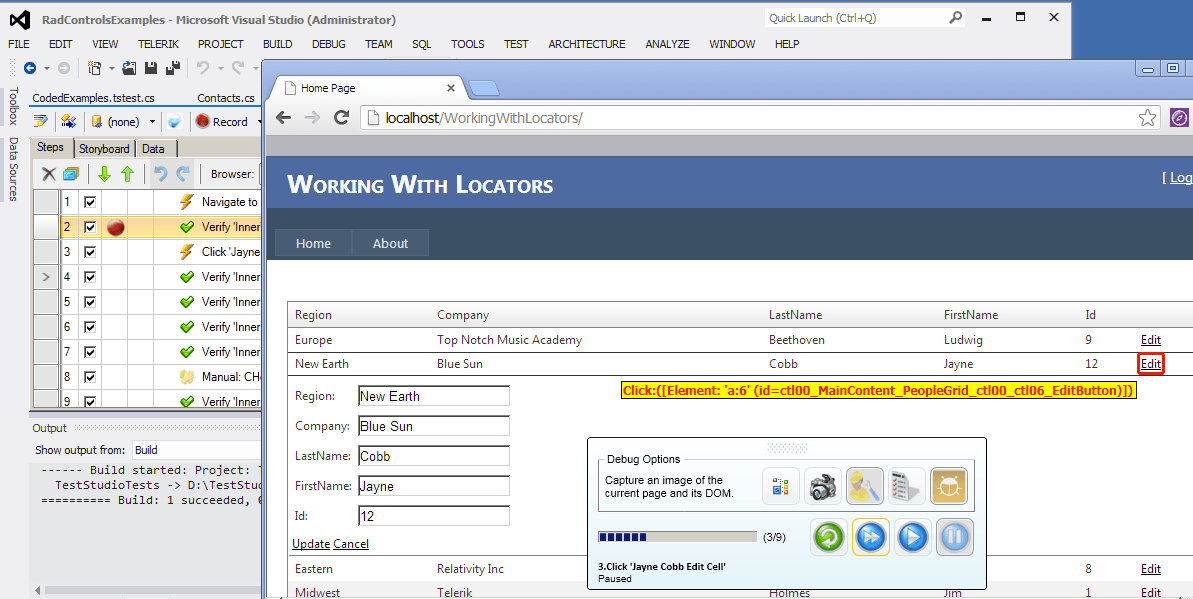Toggle the checkbox for step 8
Image resolution: width=1193 pixels, height=599 pixels.
pos(90,377)
